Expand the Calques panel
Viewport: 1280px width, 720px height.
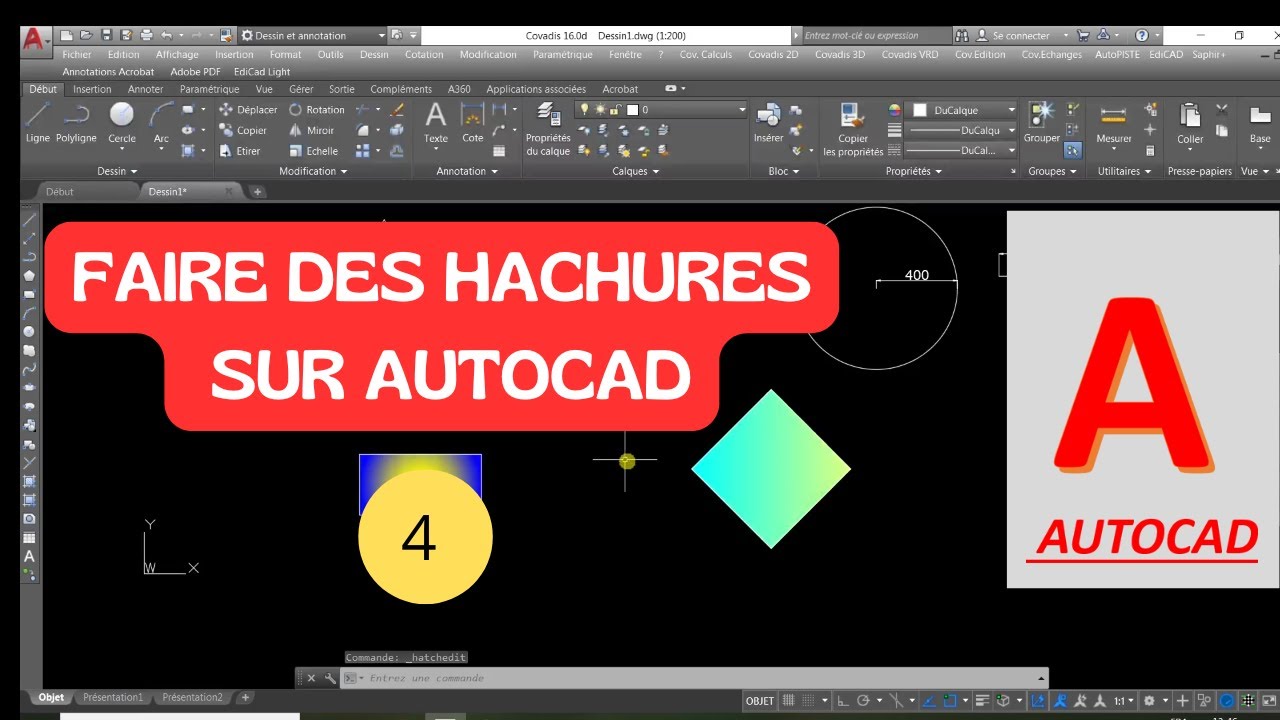pos(636,171)
